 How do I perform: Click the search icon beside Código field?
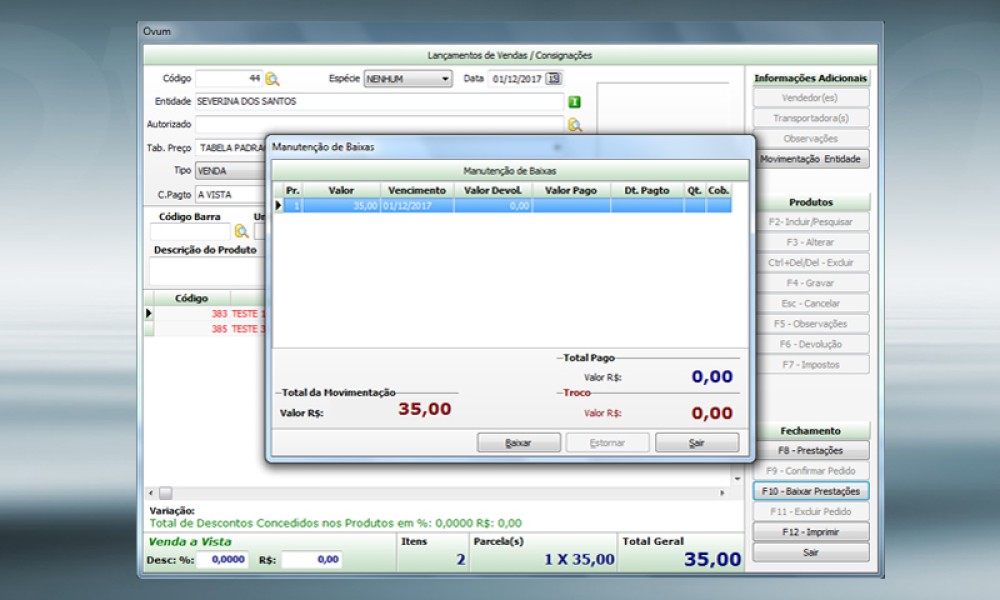(273, 79)
